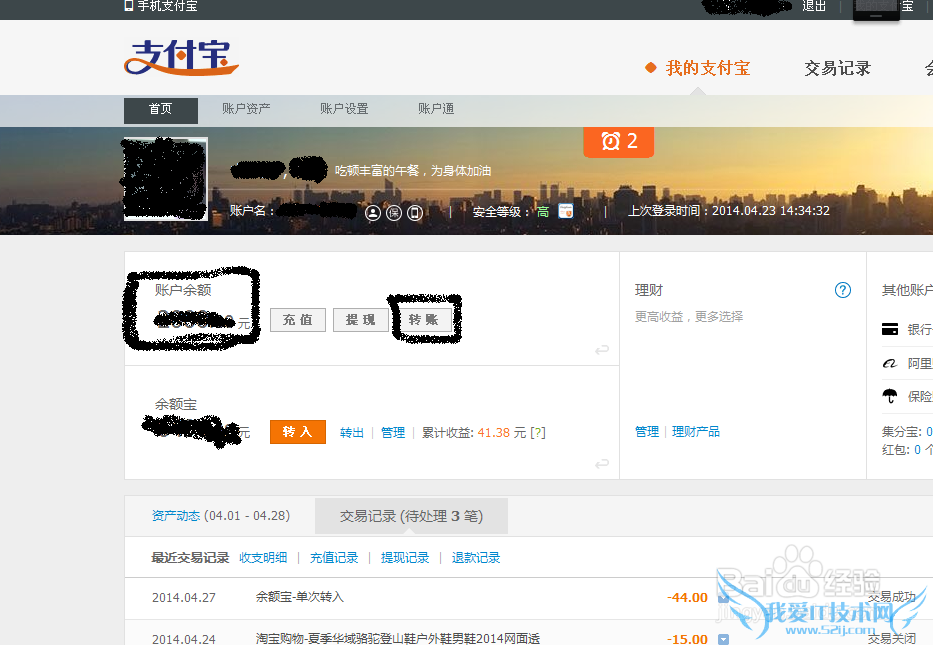Click the security product icon next to 高
This screenshot has width=933, height=645.
tap(565, 211)
